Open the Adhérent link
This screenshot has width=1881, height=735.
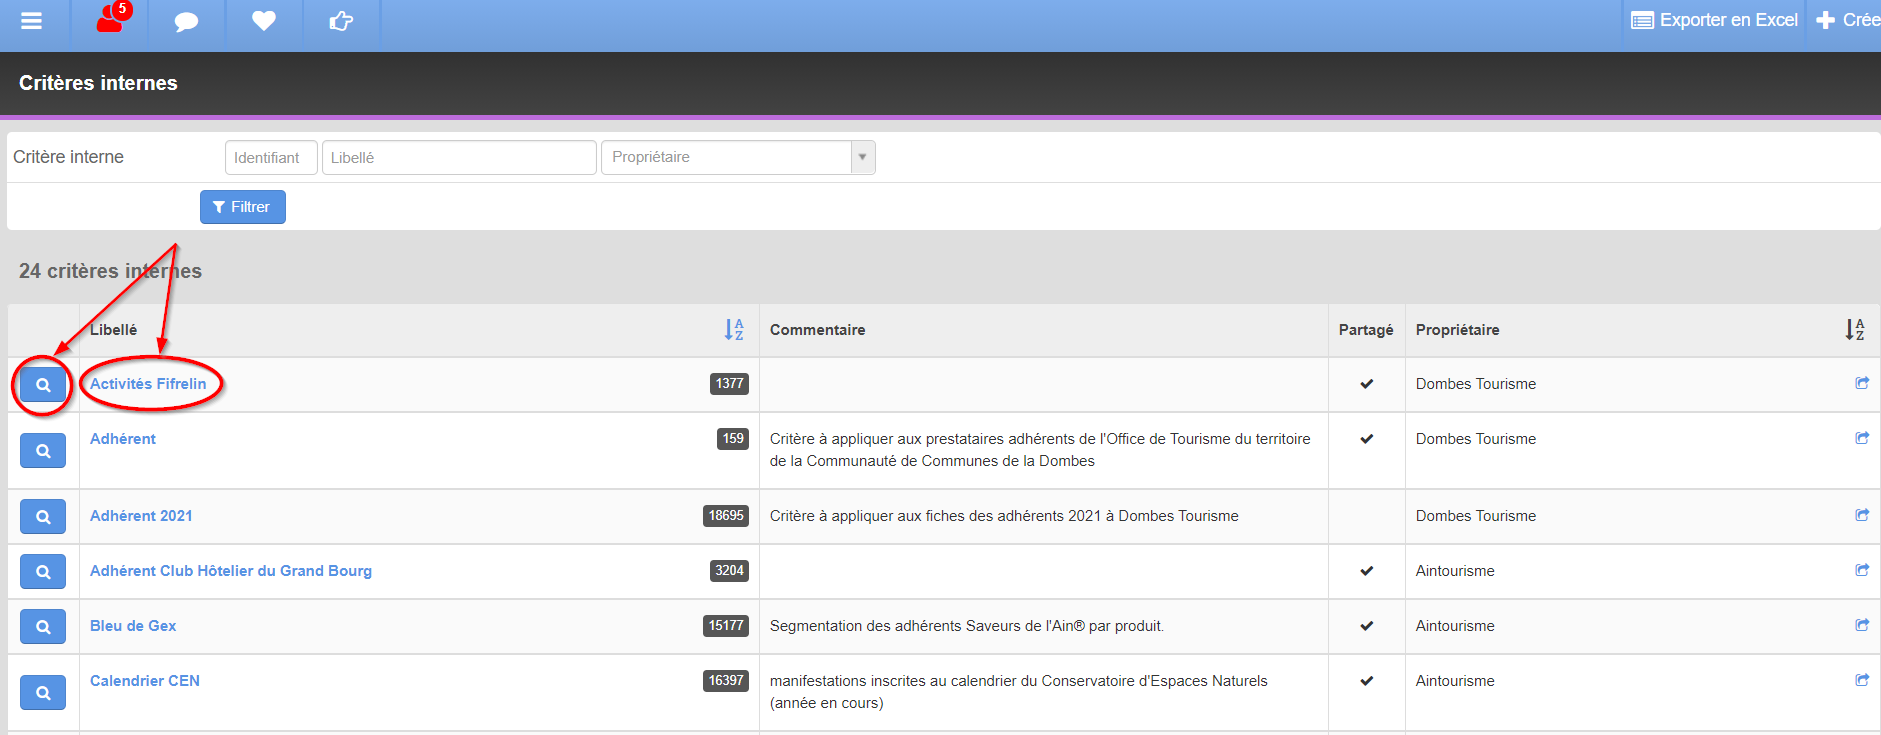click(123, 439)
